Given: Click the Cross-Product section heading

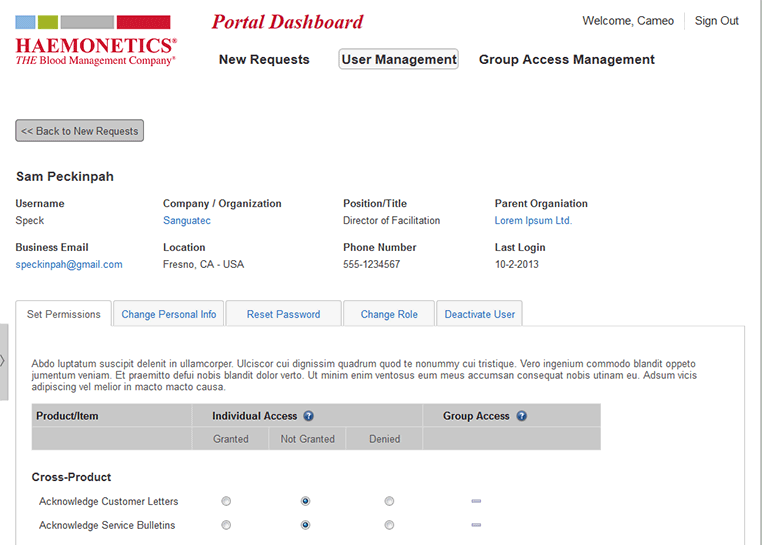Looking at the screenshot, I should pyautogui.click(x=71, y=477).
